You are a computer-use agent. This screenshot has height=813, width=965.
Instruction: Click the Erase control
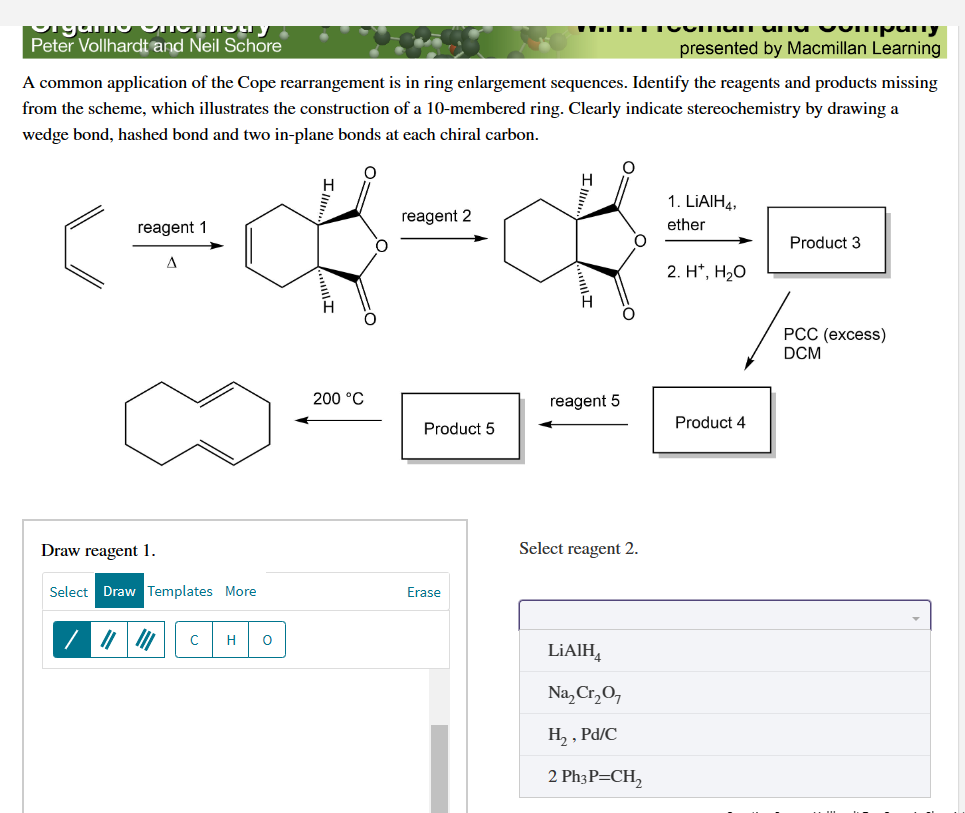click(423, 591)
